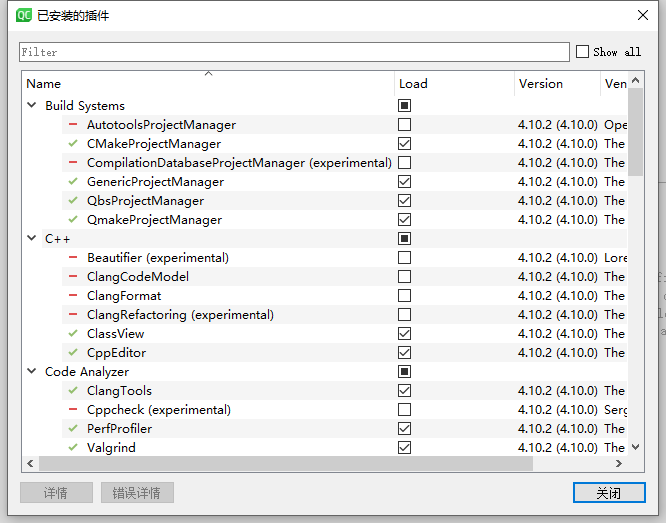Click the vertical scrollbar thumb
Viewport: 666px width, 523px height.
[635, 133]
